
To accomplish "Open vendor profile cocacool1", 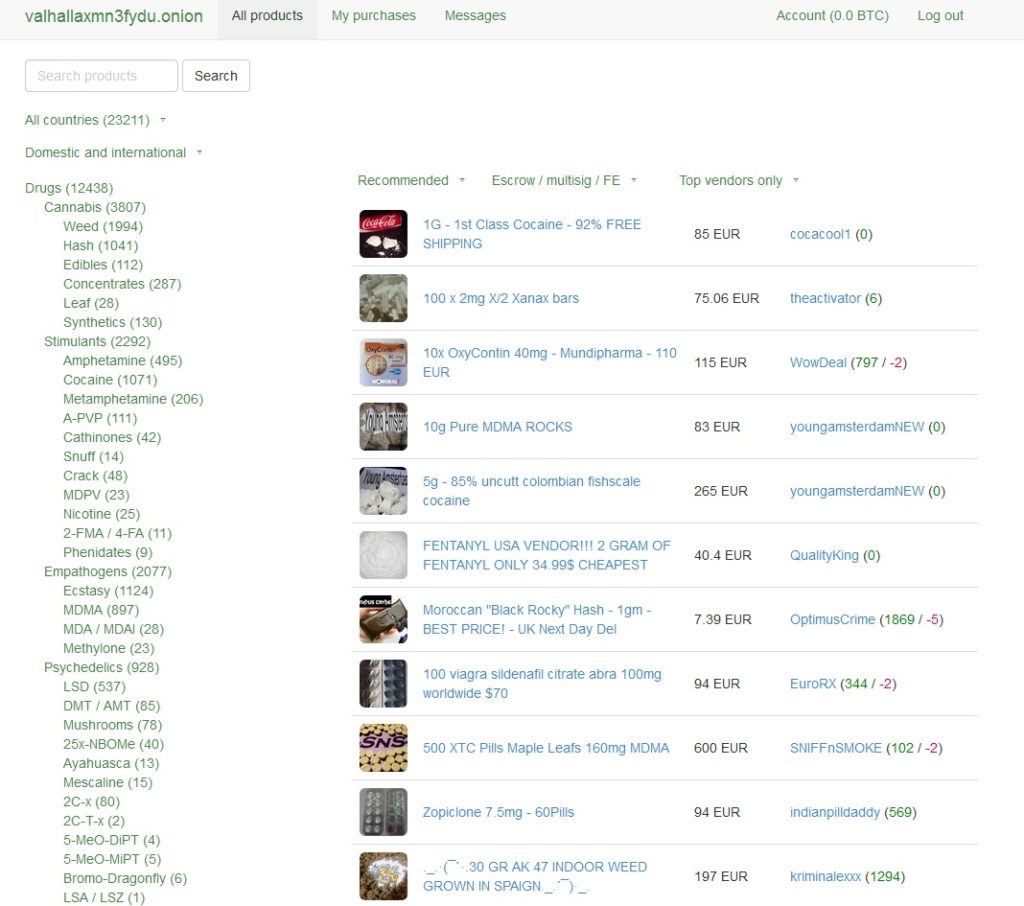I will pos(820,234).
